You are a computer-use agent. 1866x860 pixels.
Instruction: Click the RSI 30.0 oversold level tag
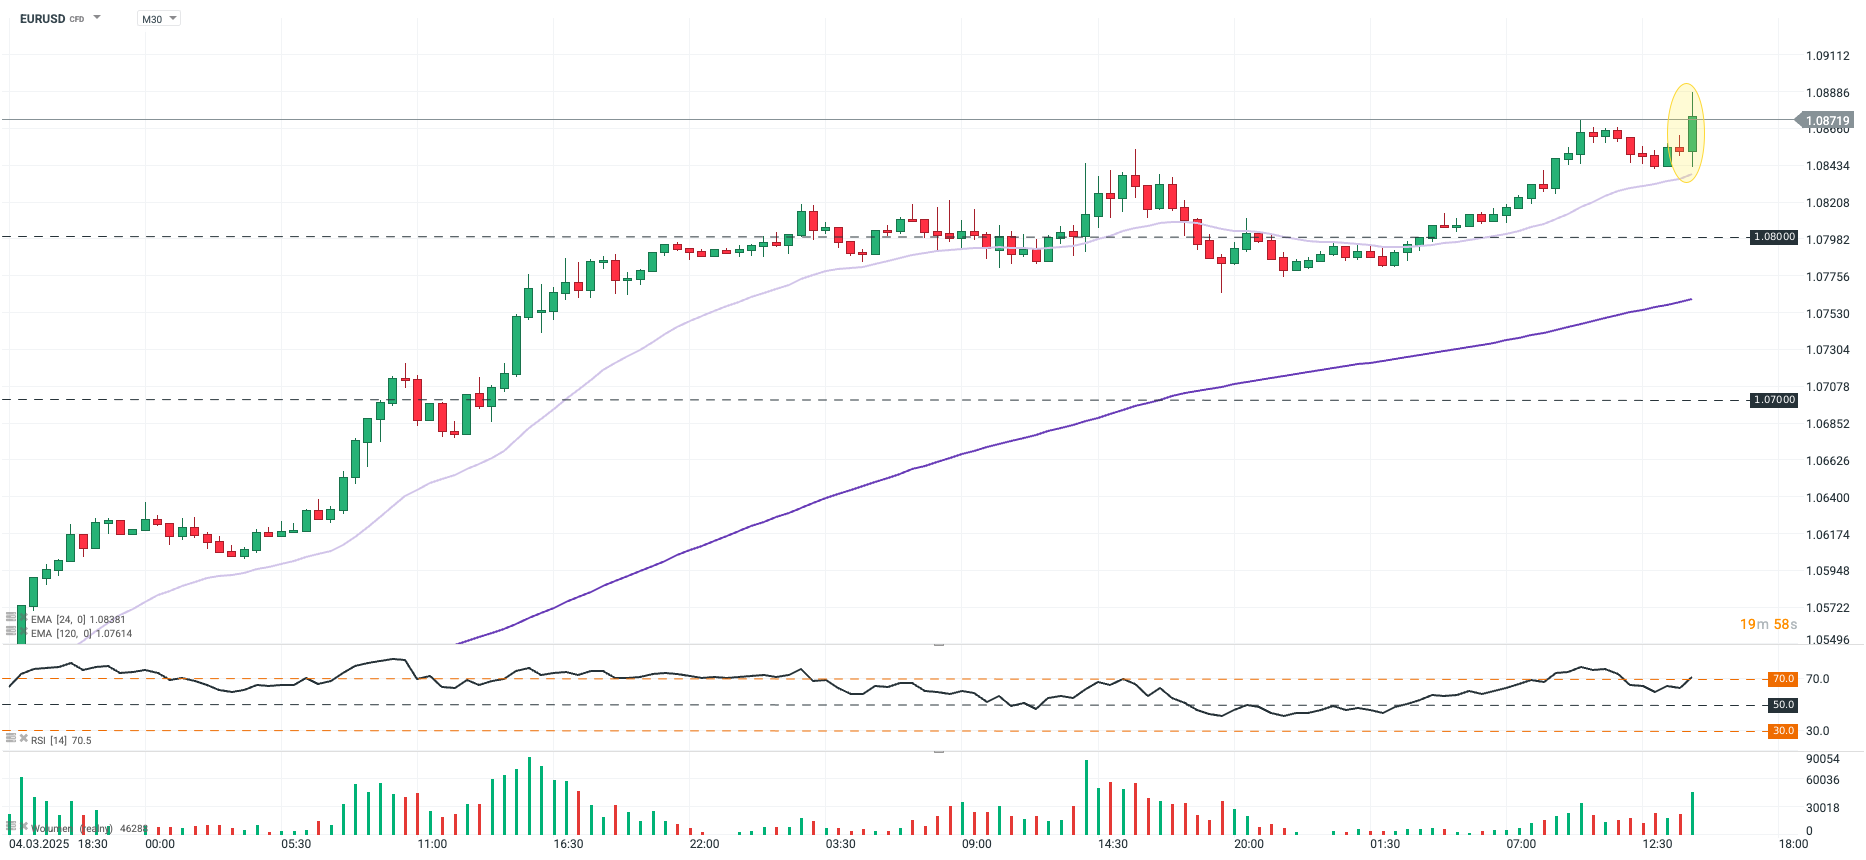click(x=1783, y=731)
